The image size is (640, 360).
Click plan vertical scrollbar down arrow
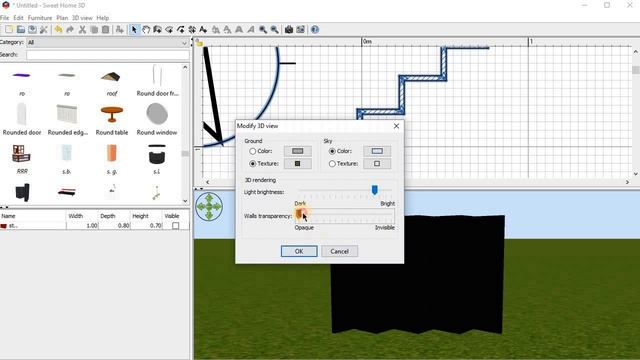coord(636,174)
